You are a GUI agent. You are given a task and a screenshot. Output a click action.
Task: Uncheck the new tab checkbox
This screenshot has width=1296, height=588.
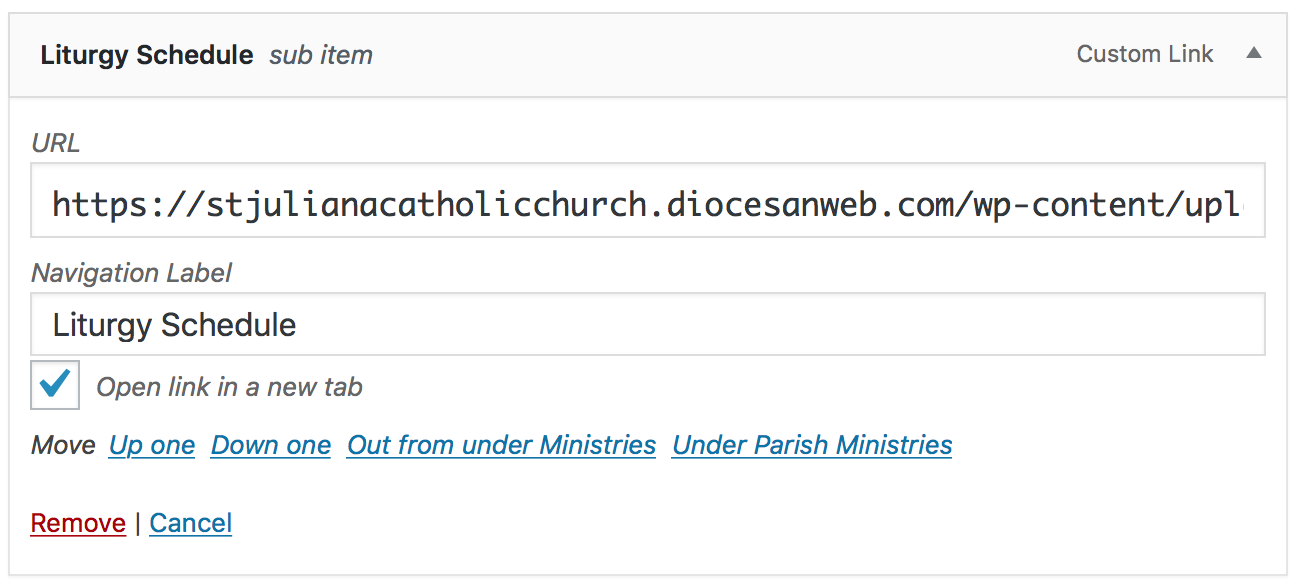(x=55, y=385)
